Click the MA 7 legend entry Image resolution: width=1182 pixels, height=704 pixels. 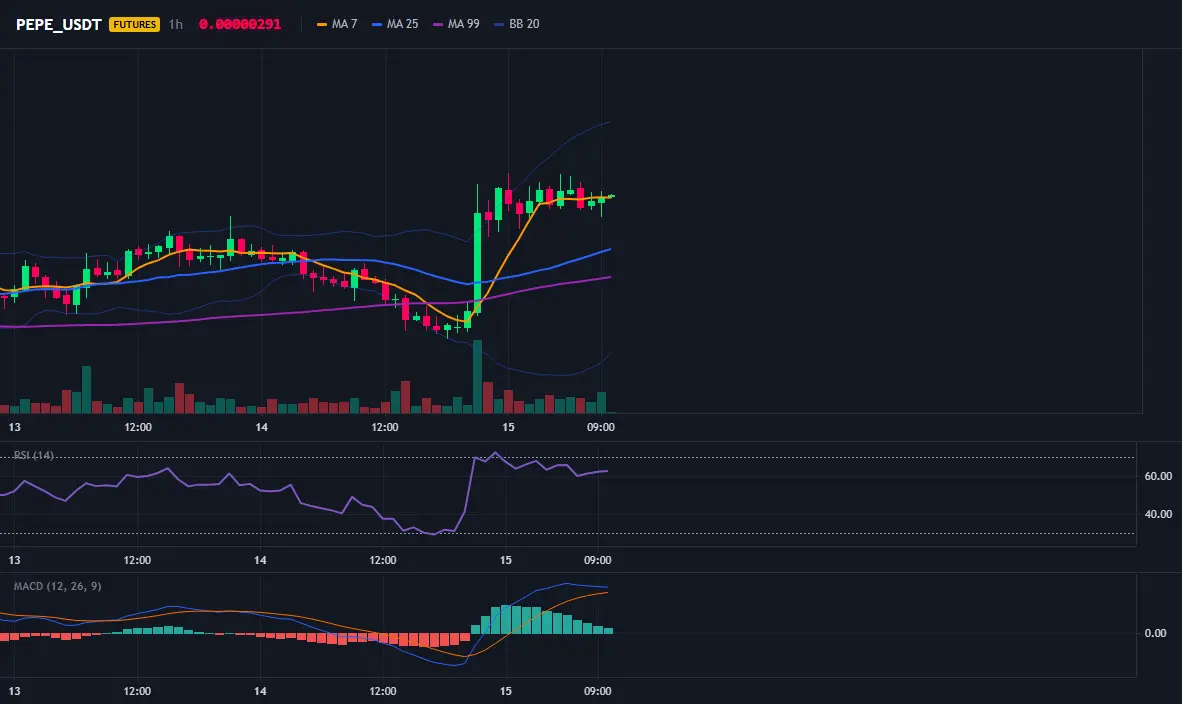pos(337,24)
